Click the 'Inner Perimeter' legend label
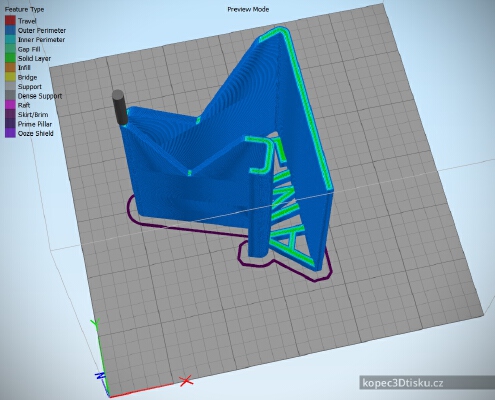 pyautogui.click(x=41, y=40)
